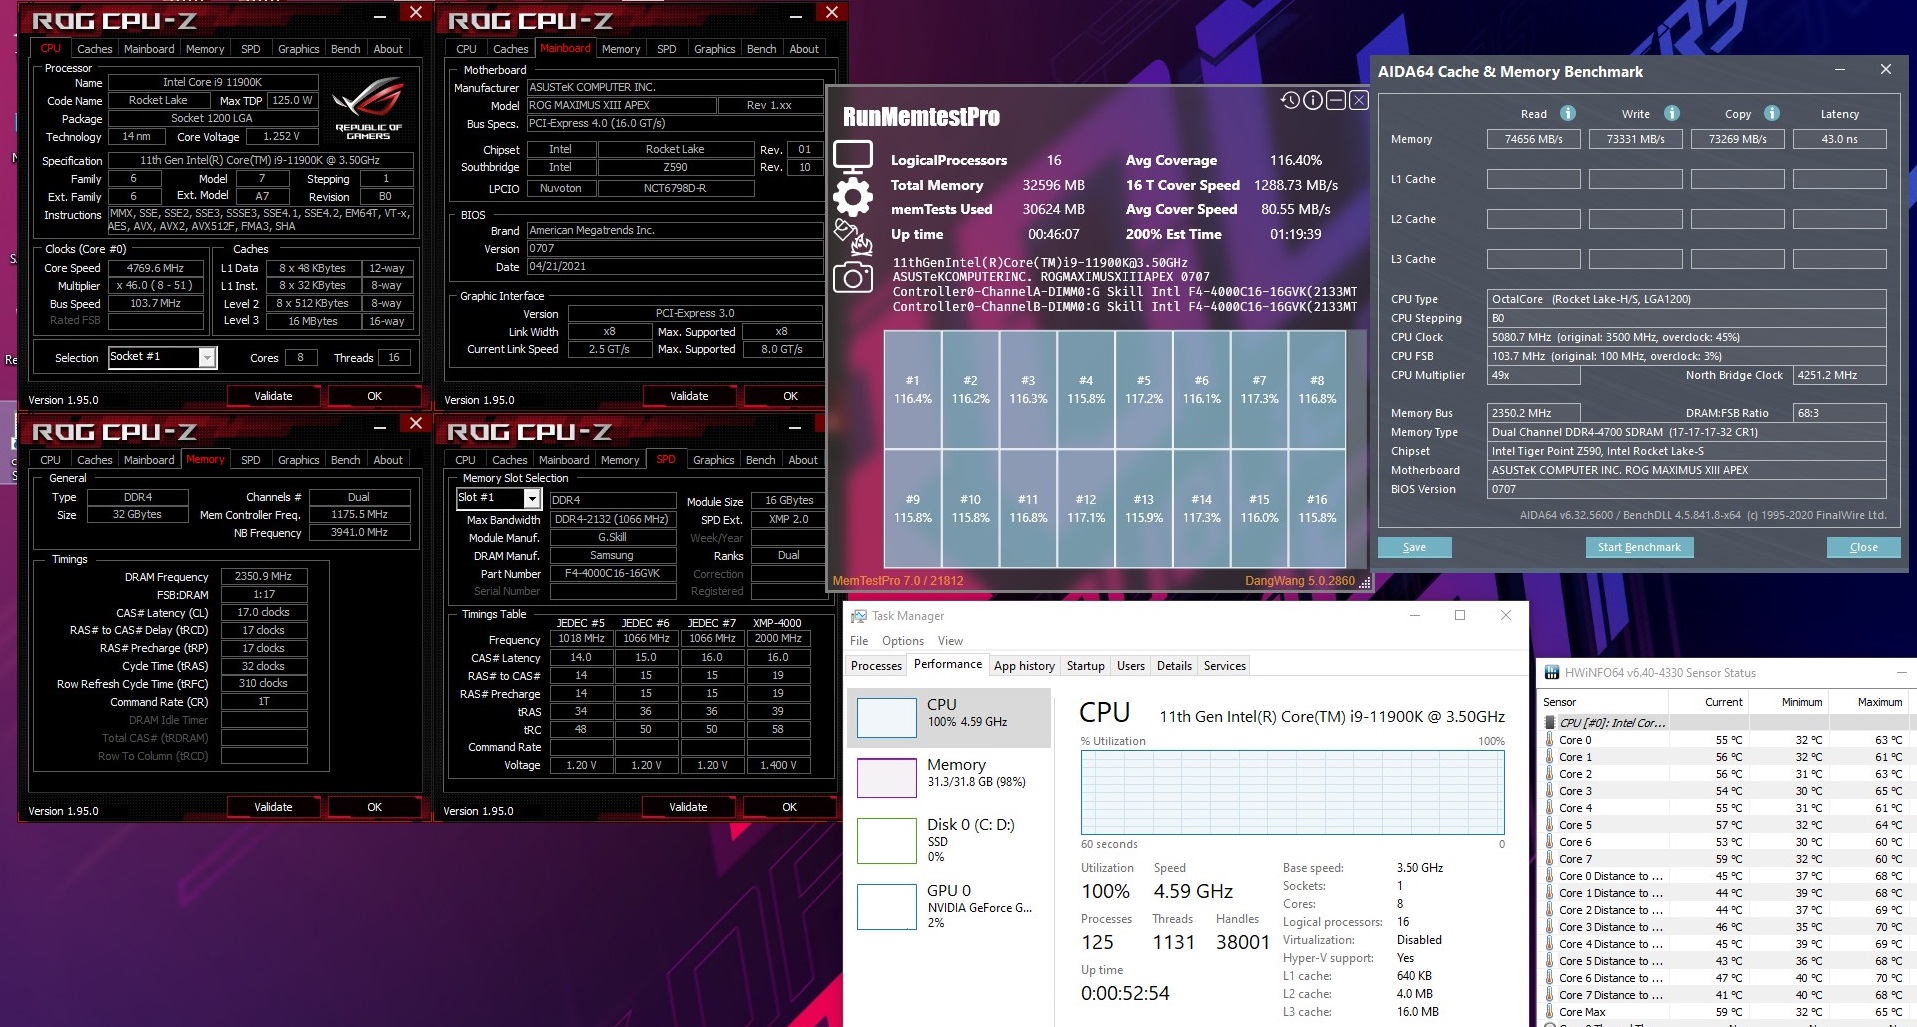Click RunMemtestPro resize grip at bottom-right corner
The height and width of the screenshot is (1027, 1917).
coord(1364,582)
